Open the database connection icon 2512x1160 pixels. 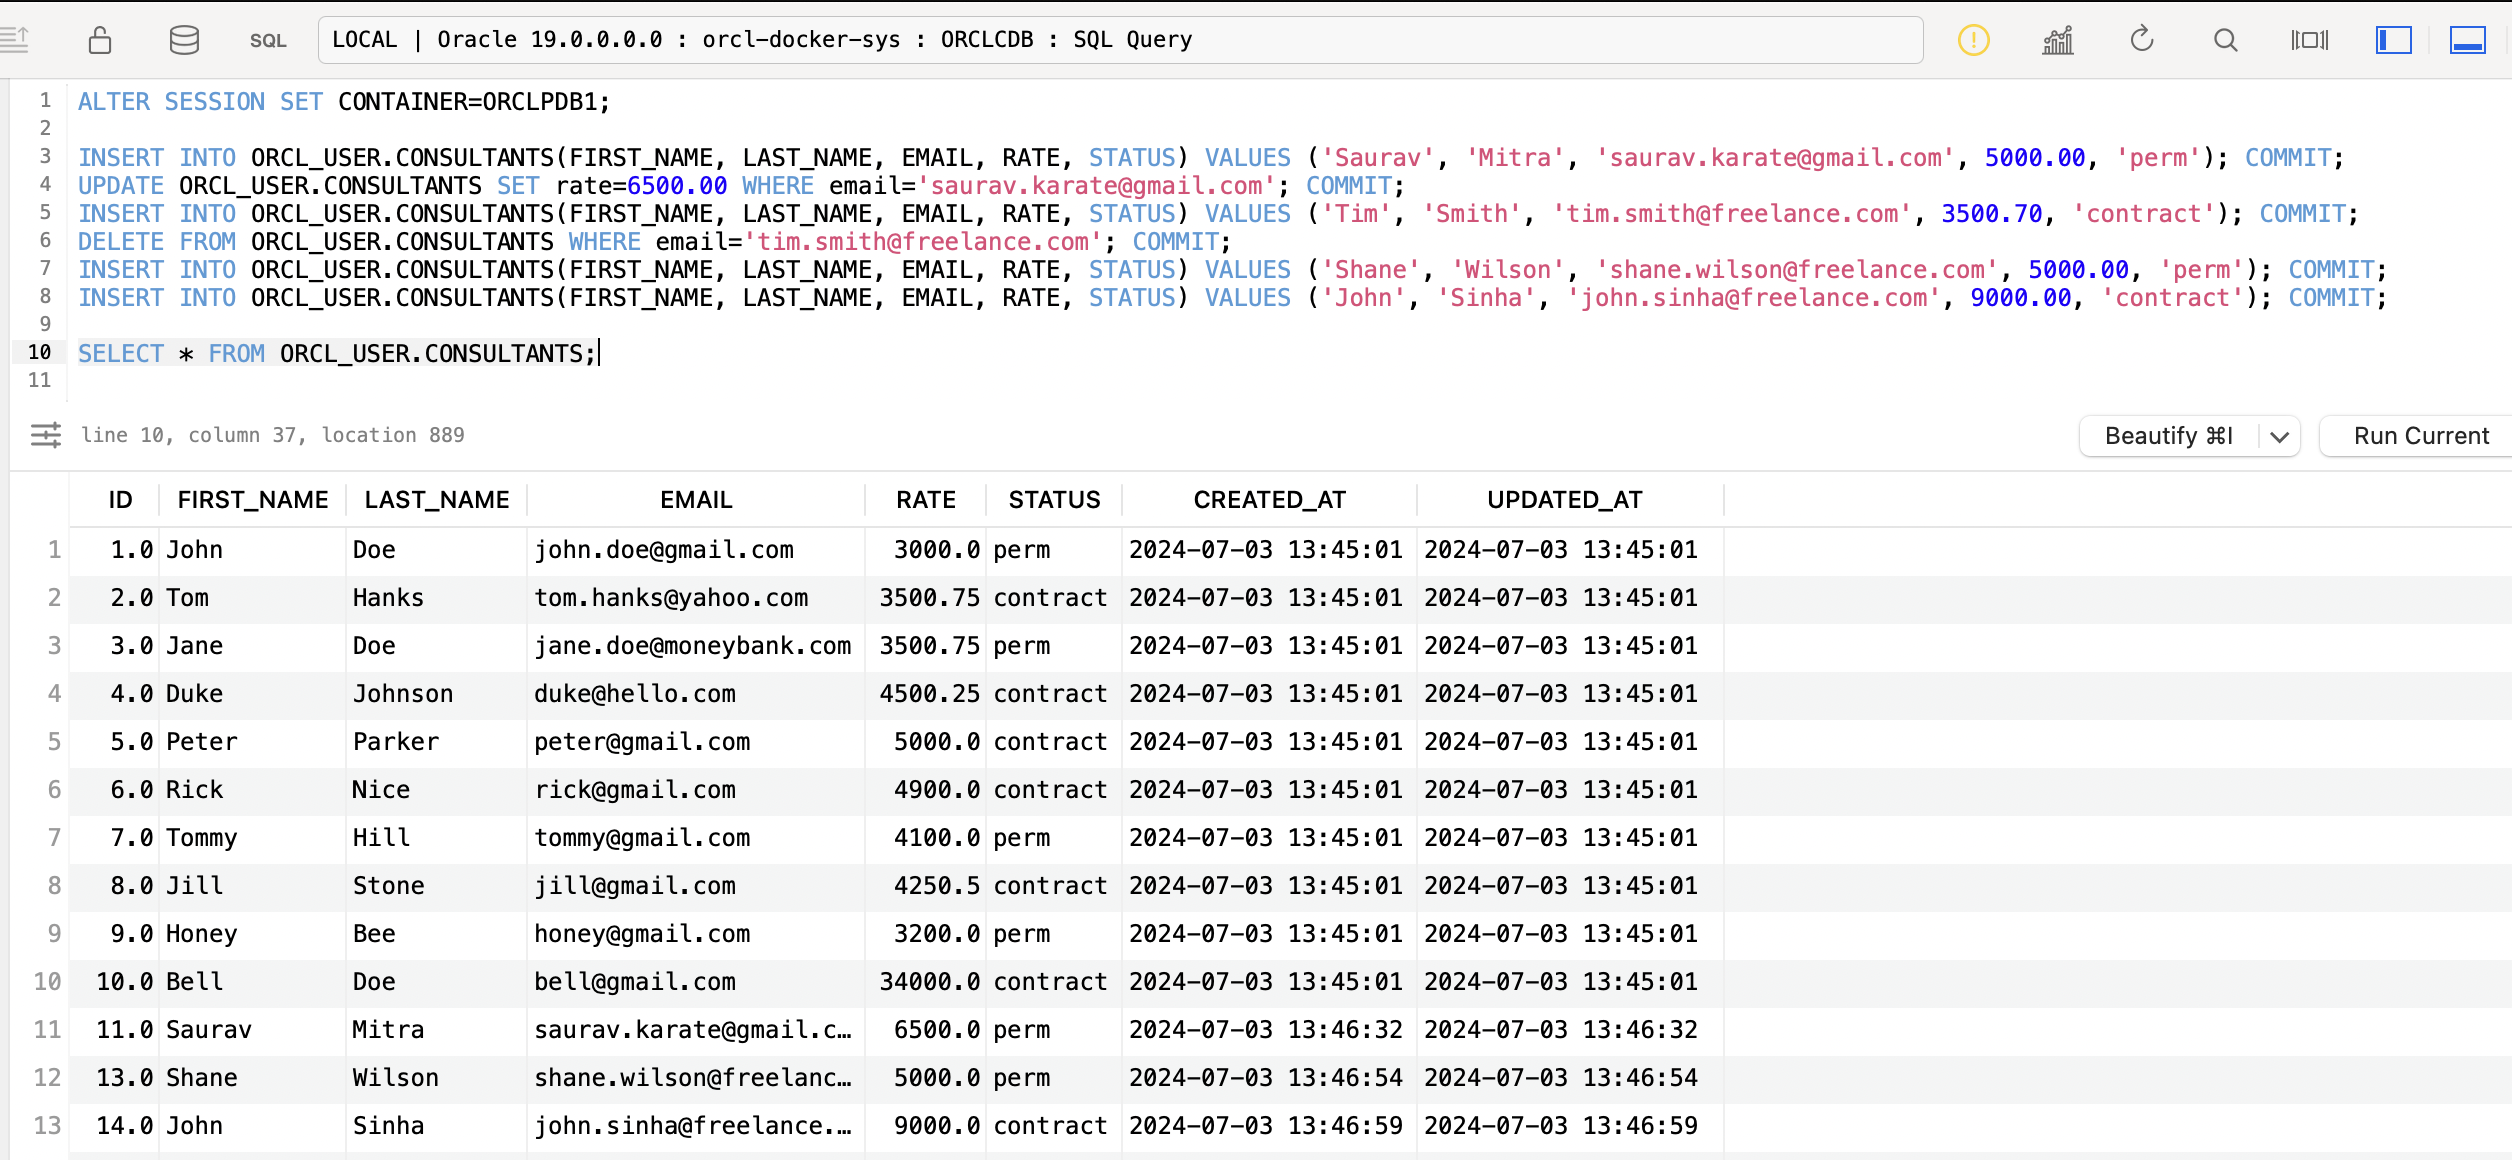pyautogui.click(x=184, y=40)
